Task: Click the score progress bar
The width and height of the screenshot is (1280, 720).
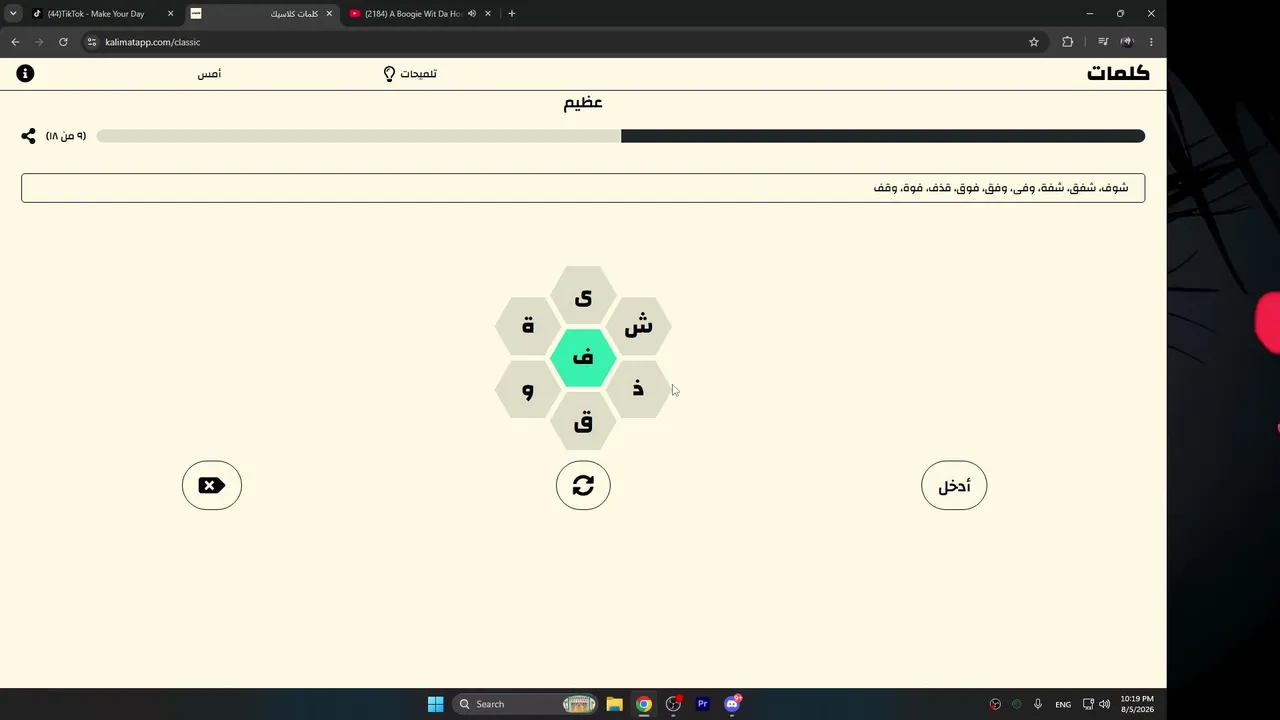Action: 621,136
